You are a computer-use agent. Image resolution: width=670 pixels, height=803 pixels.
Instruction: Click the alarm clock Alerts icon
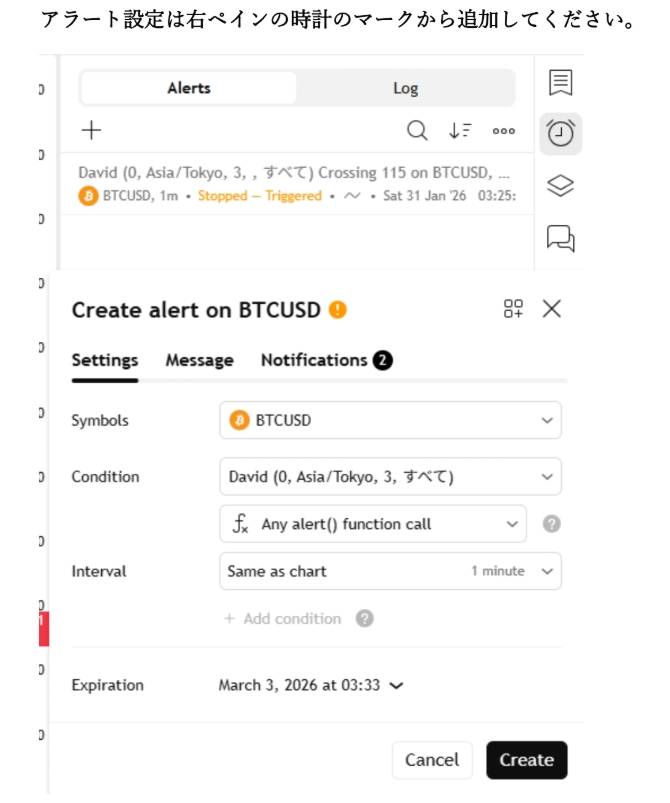[561, 133]
